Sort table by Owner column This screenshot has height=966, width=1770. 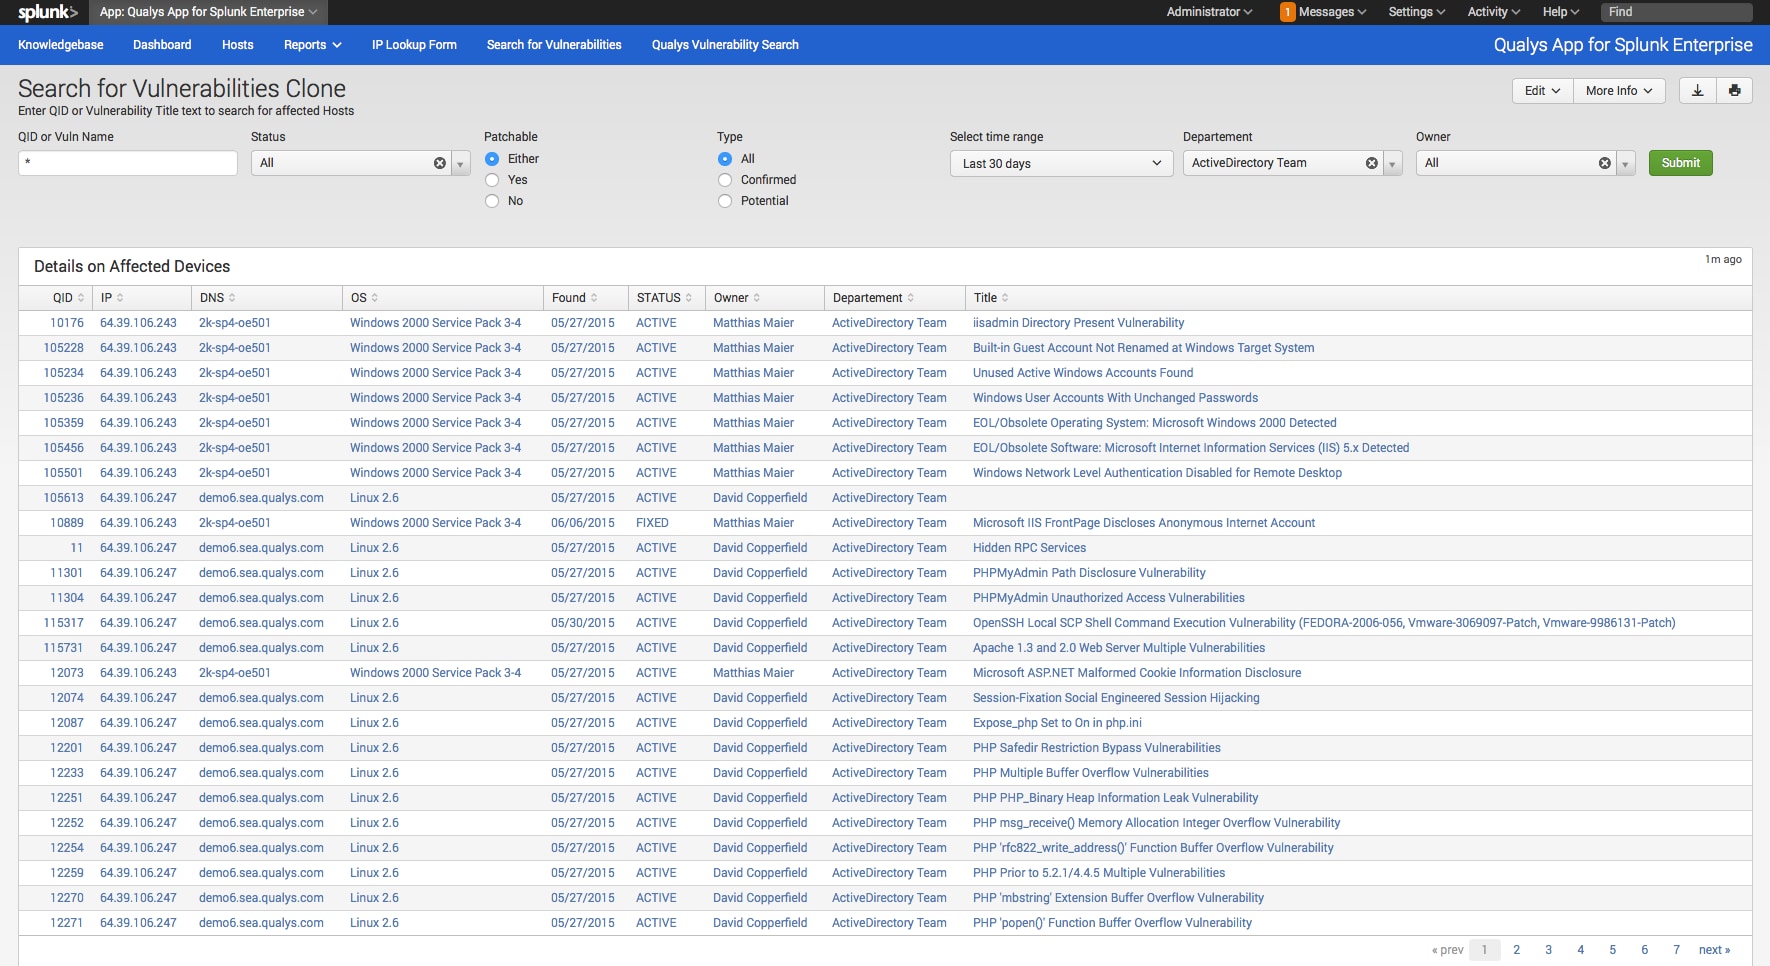click(x=737, y=298)
